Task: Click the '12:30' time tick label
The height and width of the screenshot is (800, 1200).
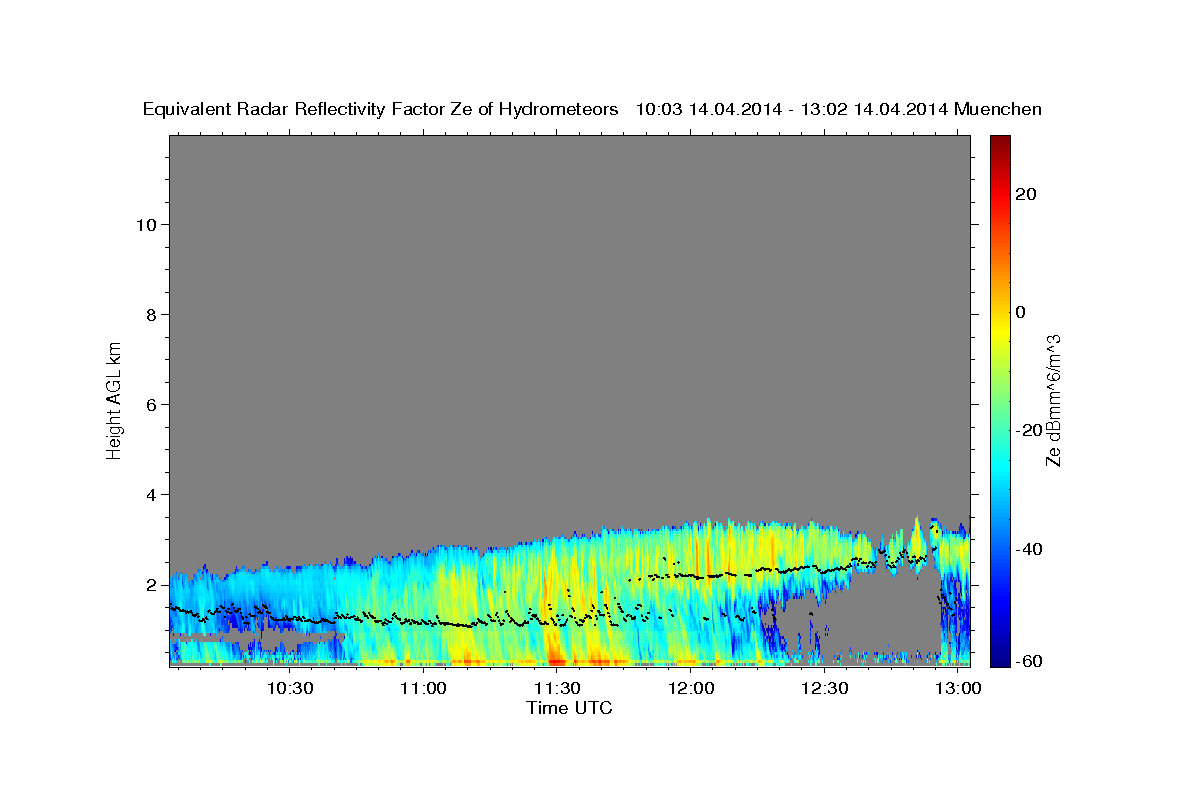Action: click(x=824, y=688)
